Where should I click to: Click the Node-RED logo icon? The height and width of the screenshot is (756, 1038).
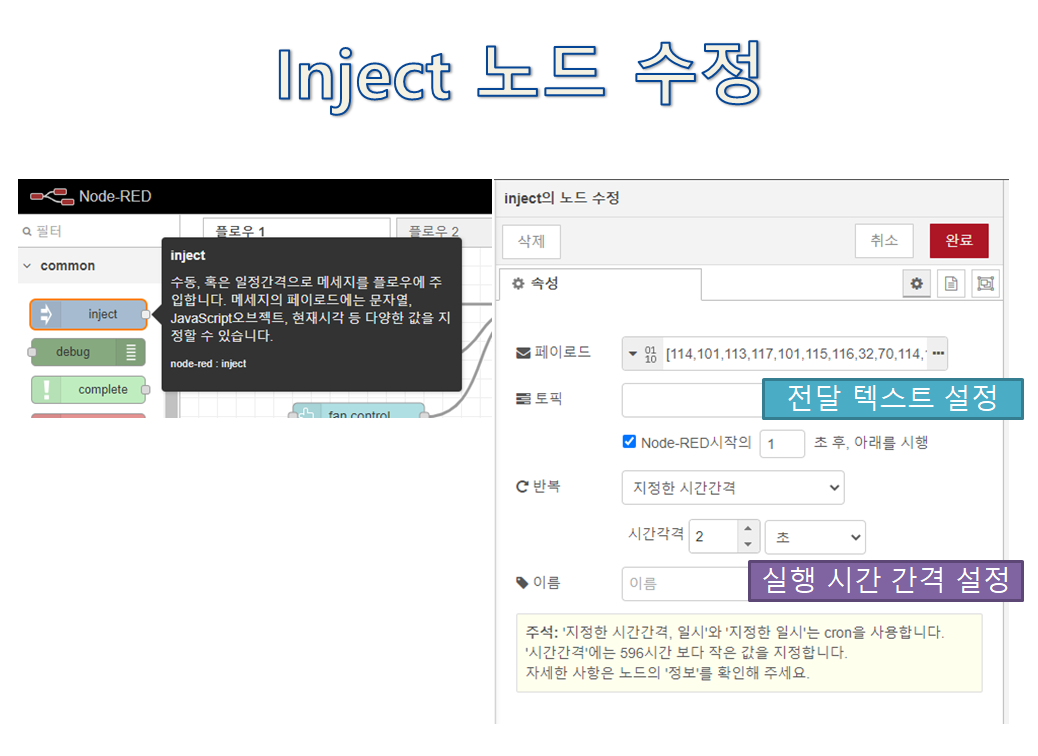click(x=52, y=196)
